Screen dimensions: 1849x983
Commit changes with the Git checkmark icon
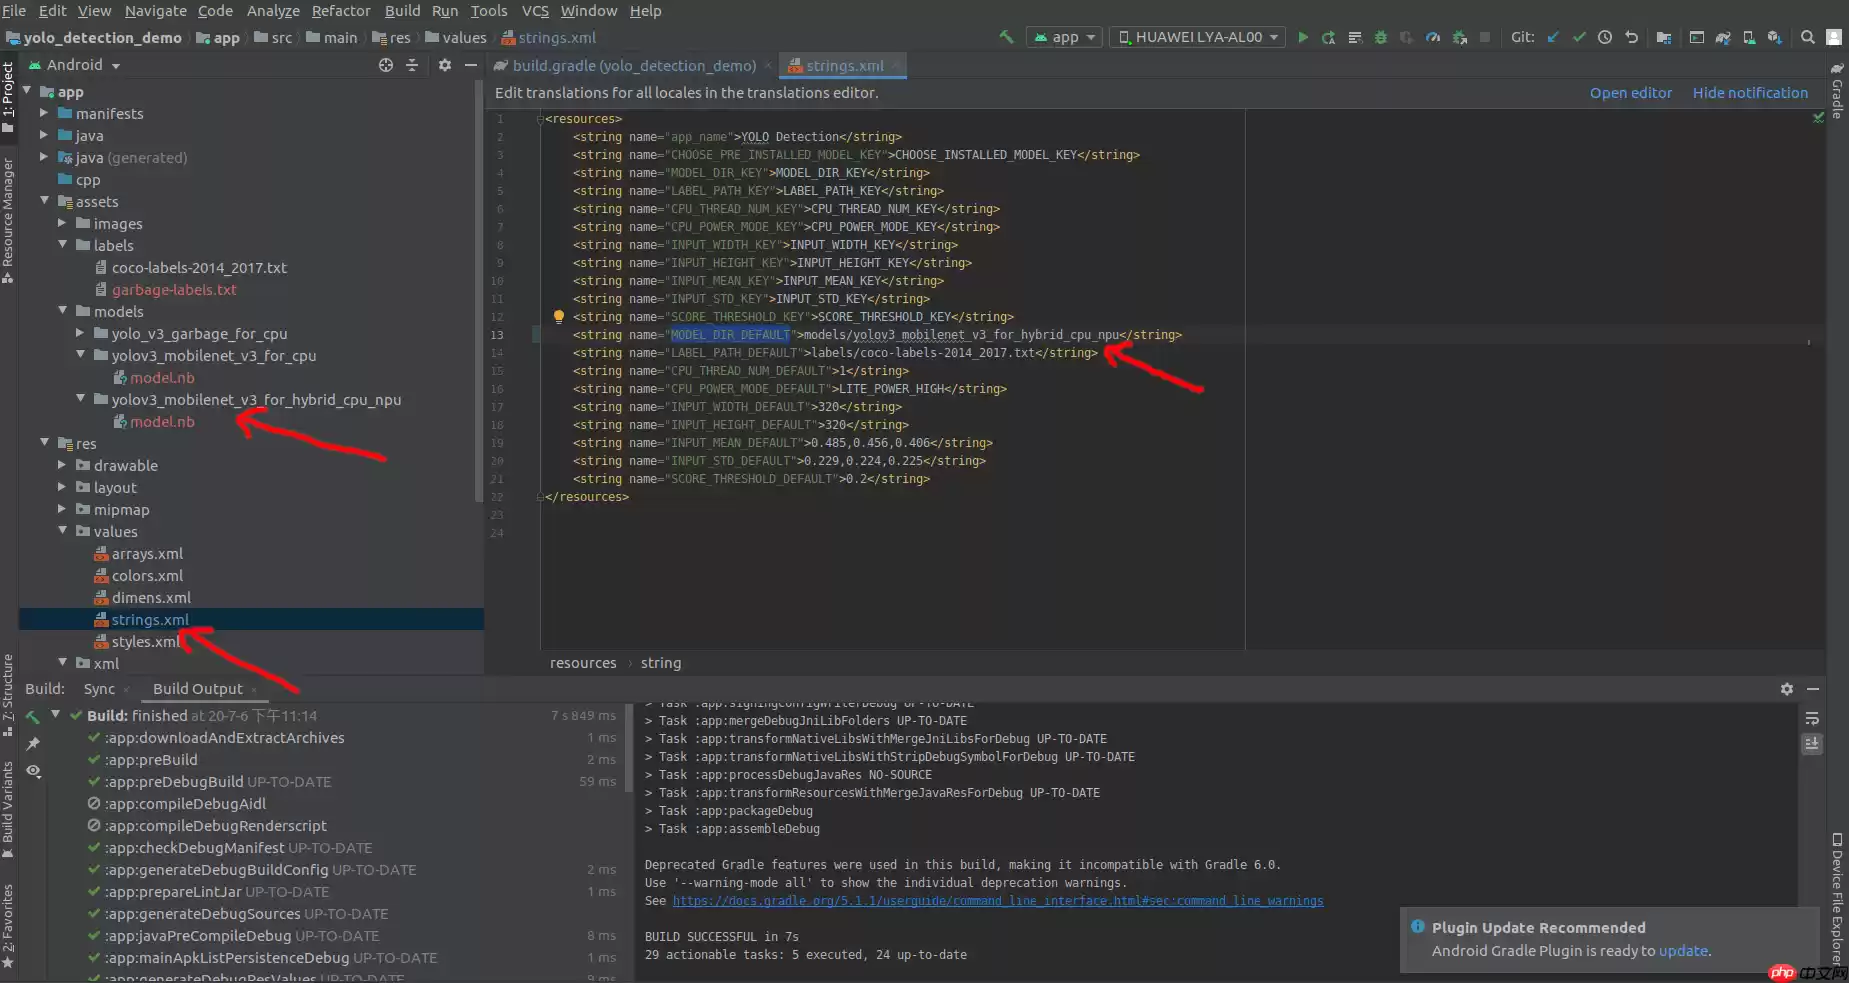1579,37
